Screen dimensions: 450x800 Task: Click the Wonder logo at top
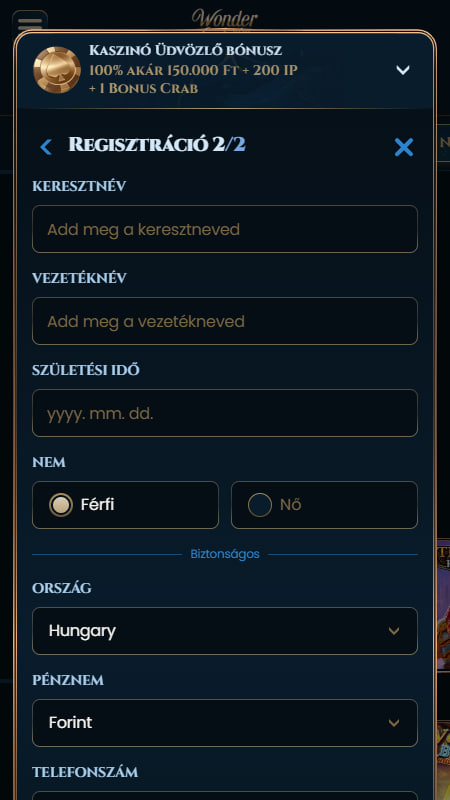pyautogui.click(x=225, y=19)
